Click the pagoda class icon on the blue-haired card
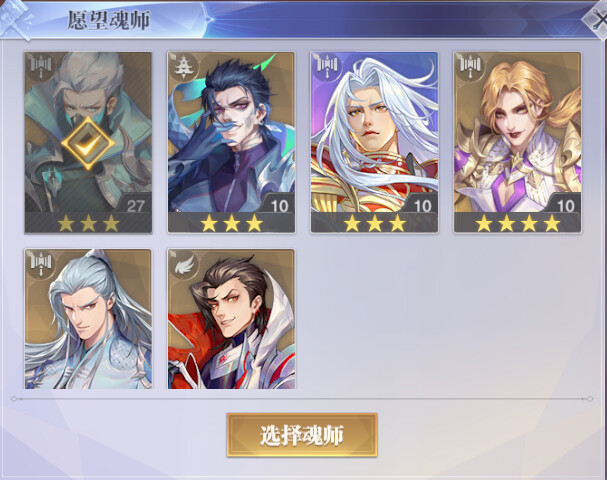Screen dimensions: 607x480 coord(184,66)
